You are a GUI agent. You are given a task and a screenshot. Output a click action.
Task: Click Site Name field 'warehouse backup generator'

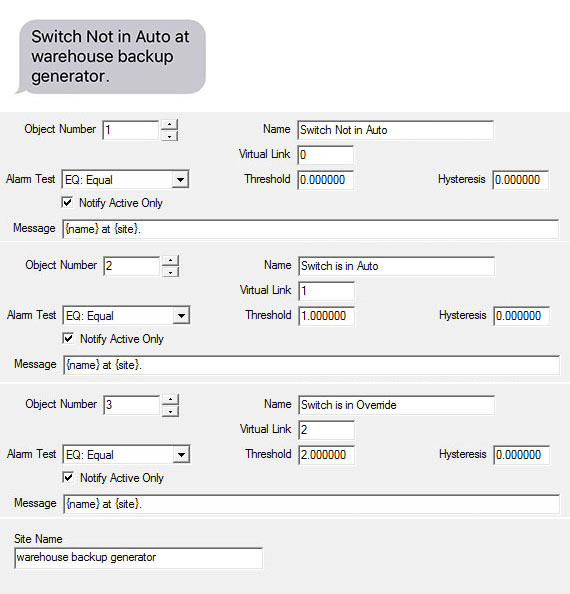click(x=138, y=558)
